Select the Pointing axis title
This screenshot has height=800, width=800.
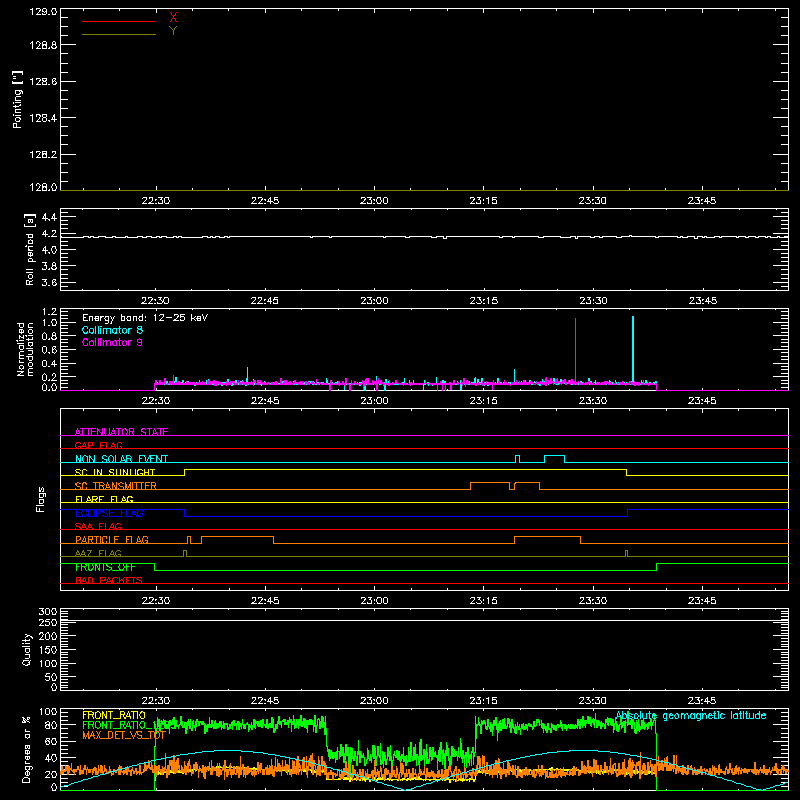(x=17, y=100)
